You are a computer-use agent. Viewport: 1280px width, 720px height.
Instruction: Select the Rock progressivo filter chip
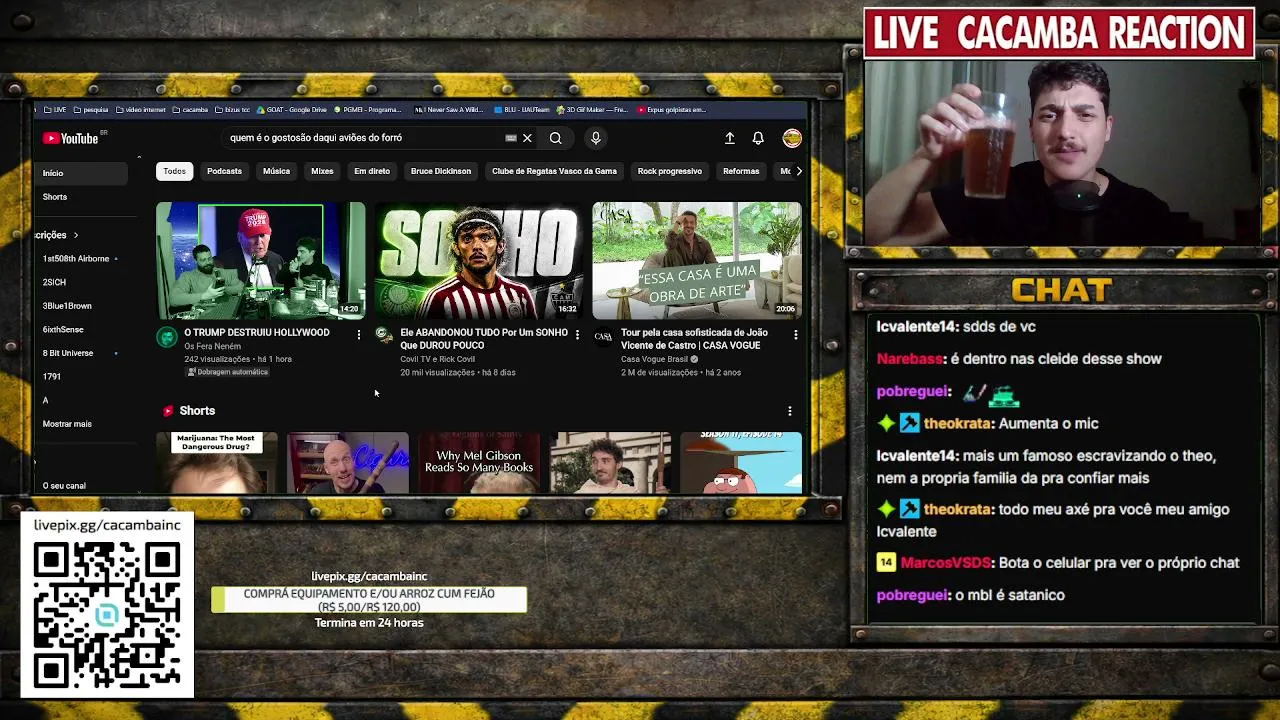[x=670, y=171]
